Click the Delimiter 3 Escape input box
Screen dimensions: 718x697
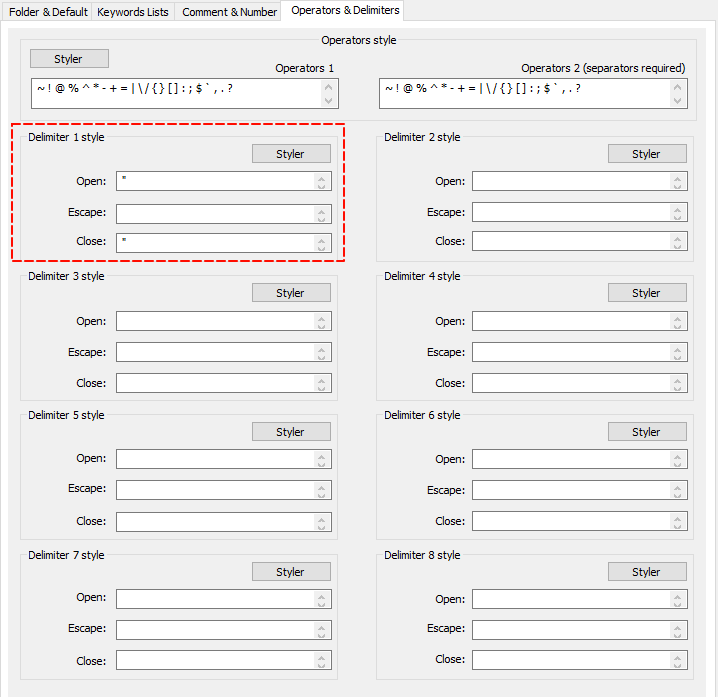click(215, 352)
